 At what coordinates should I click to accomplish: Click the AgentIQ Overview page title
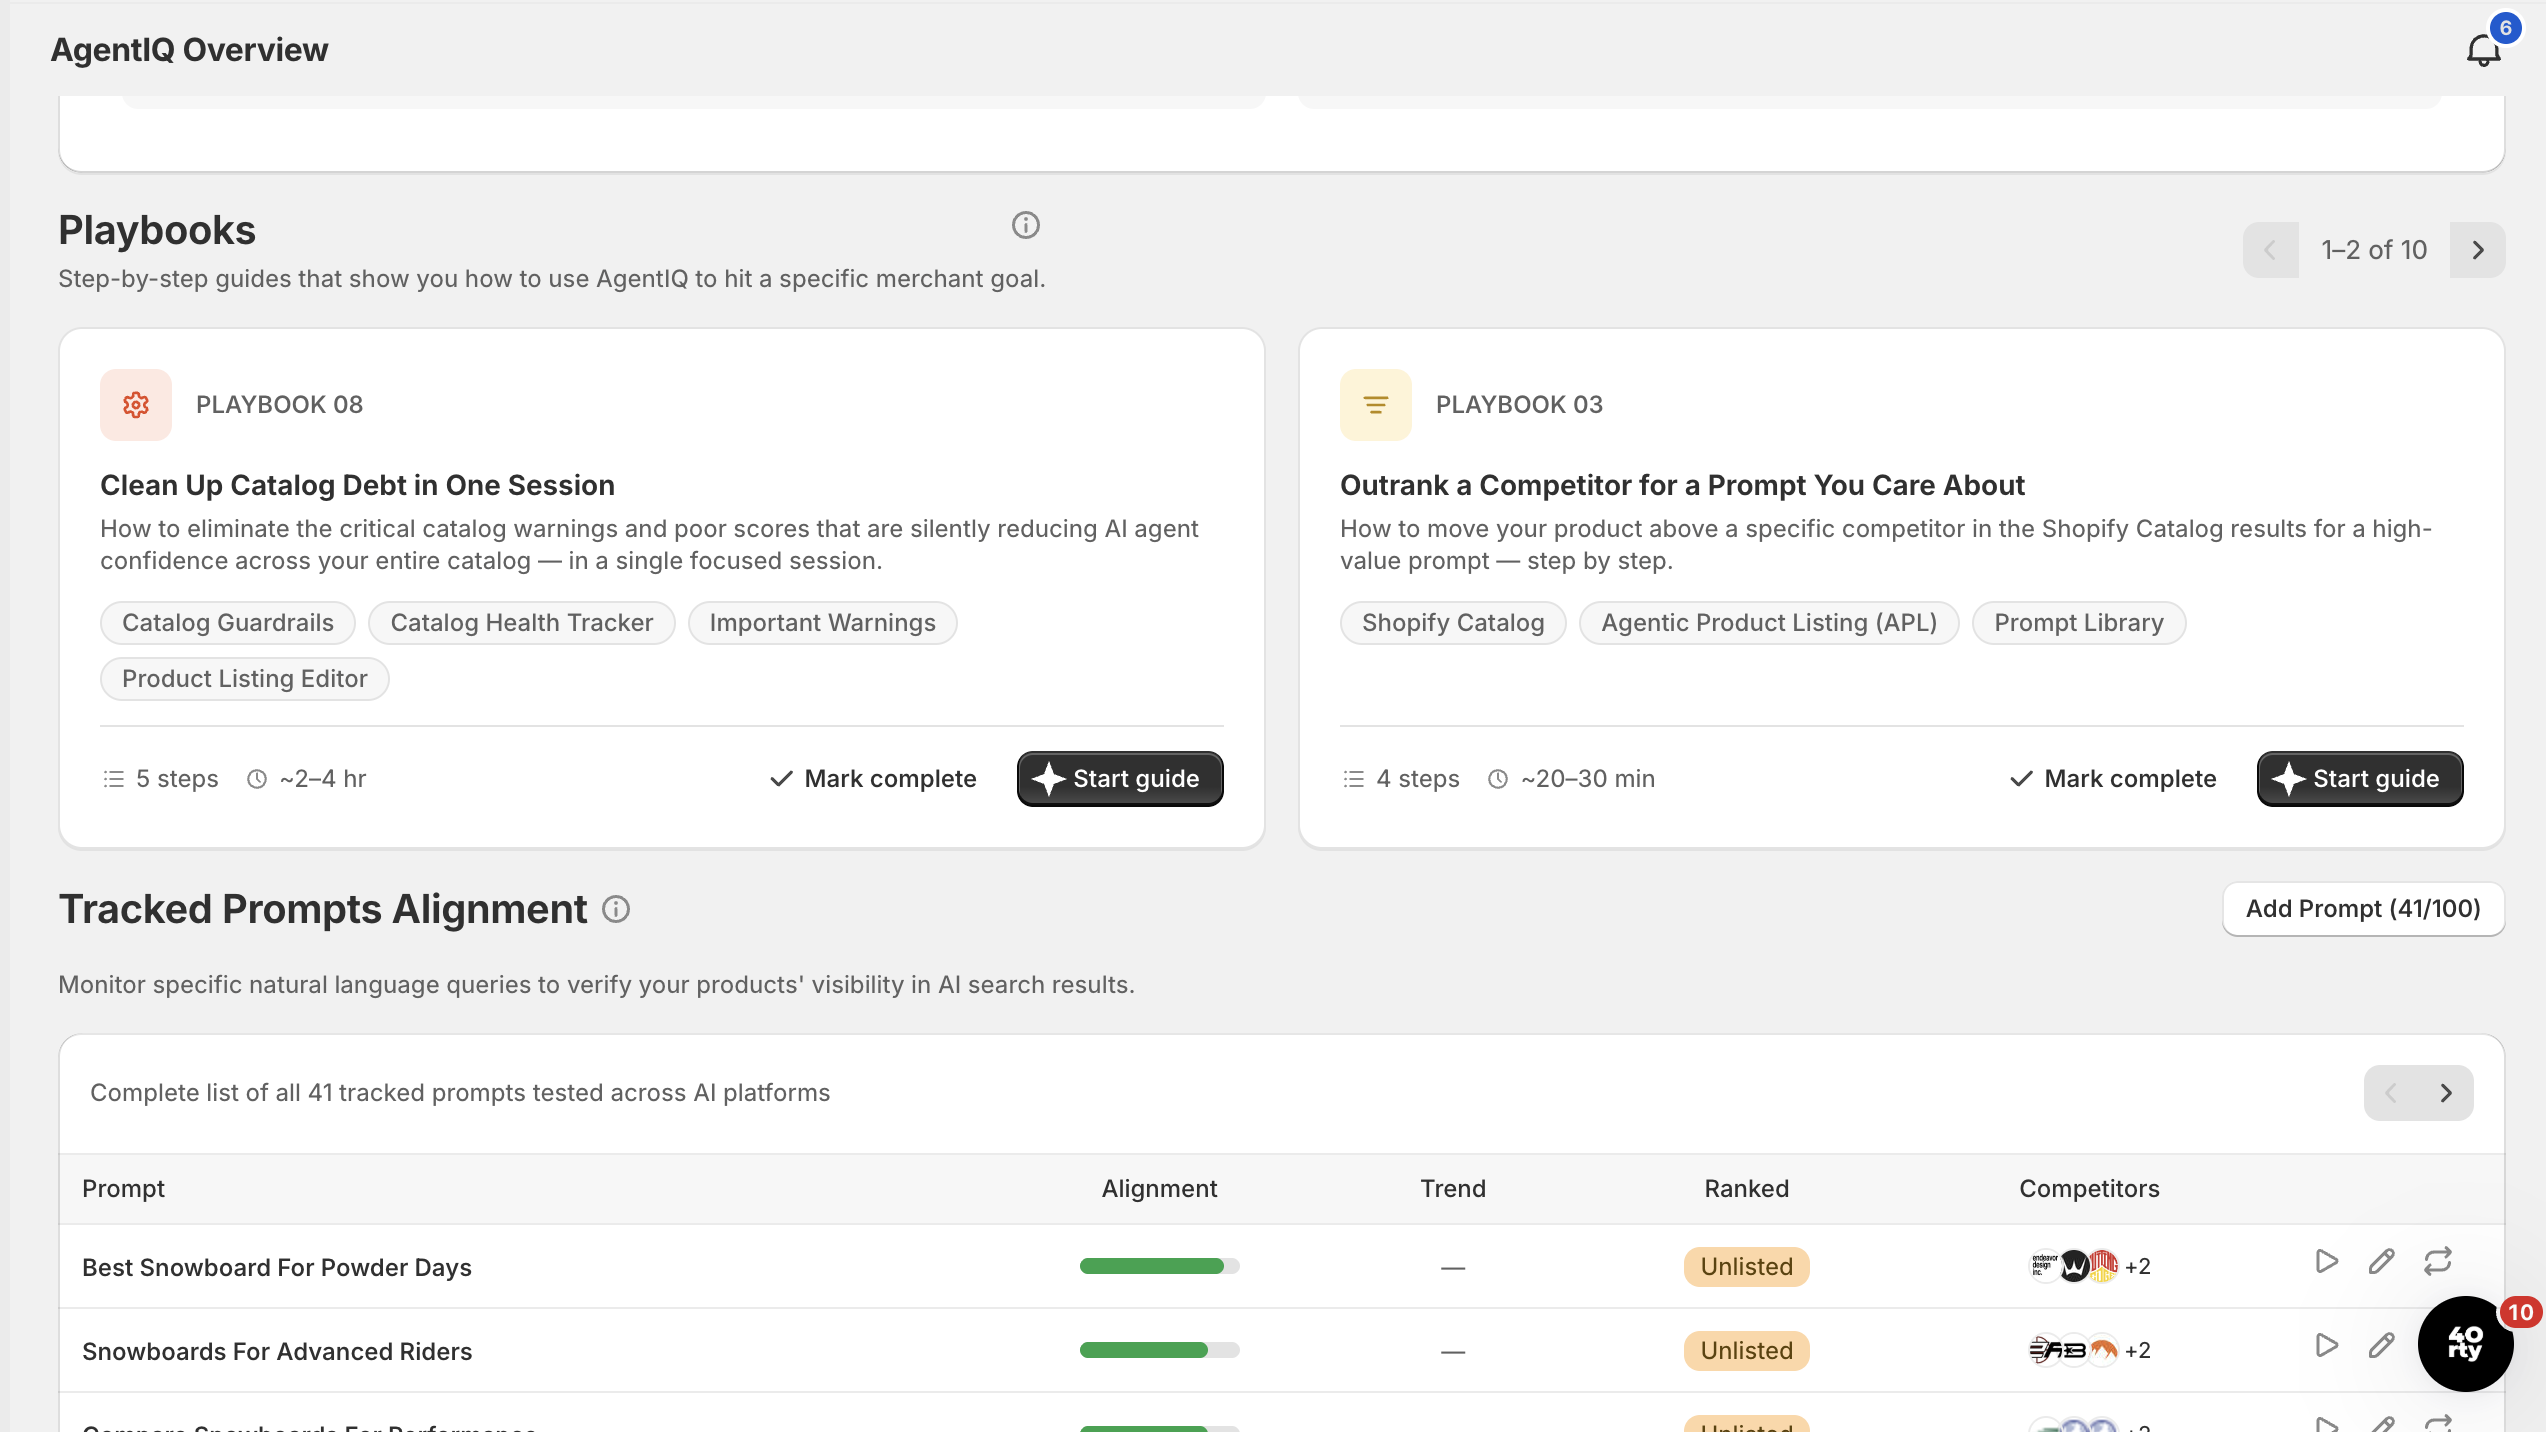click(x=189, y=50)
